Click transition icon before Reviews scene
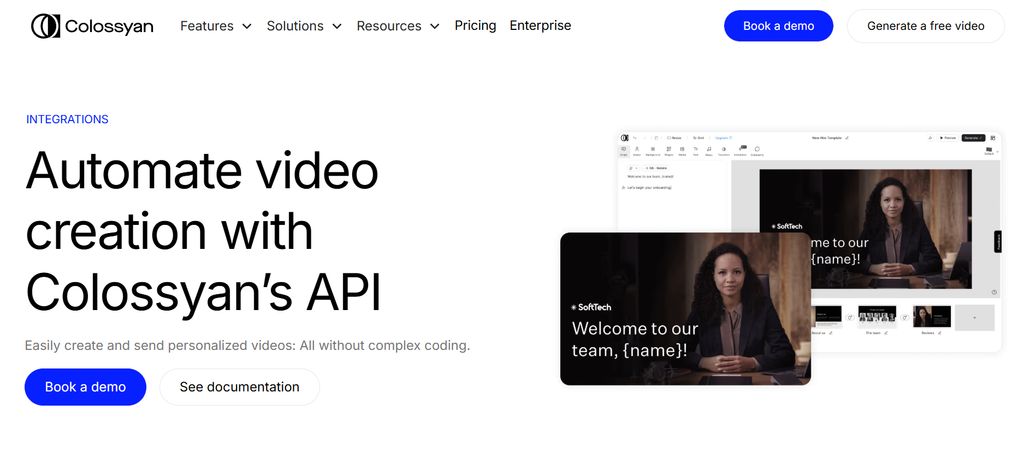Image resolution: width=1024 pixels, height=453 pixels. [904, 317]
